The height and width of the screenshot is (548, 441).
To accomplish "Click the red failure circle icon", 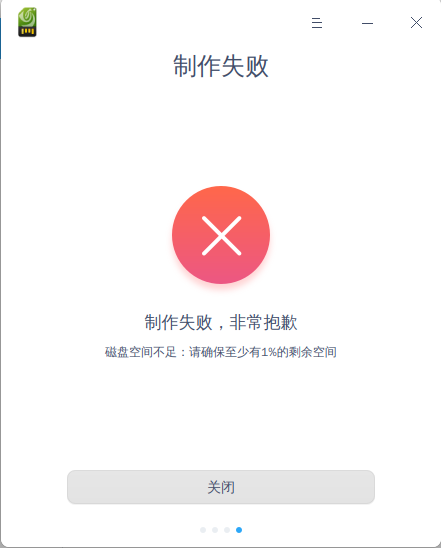I will pos(221,235).
